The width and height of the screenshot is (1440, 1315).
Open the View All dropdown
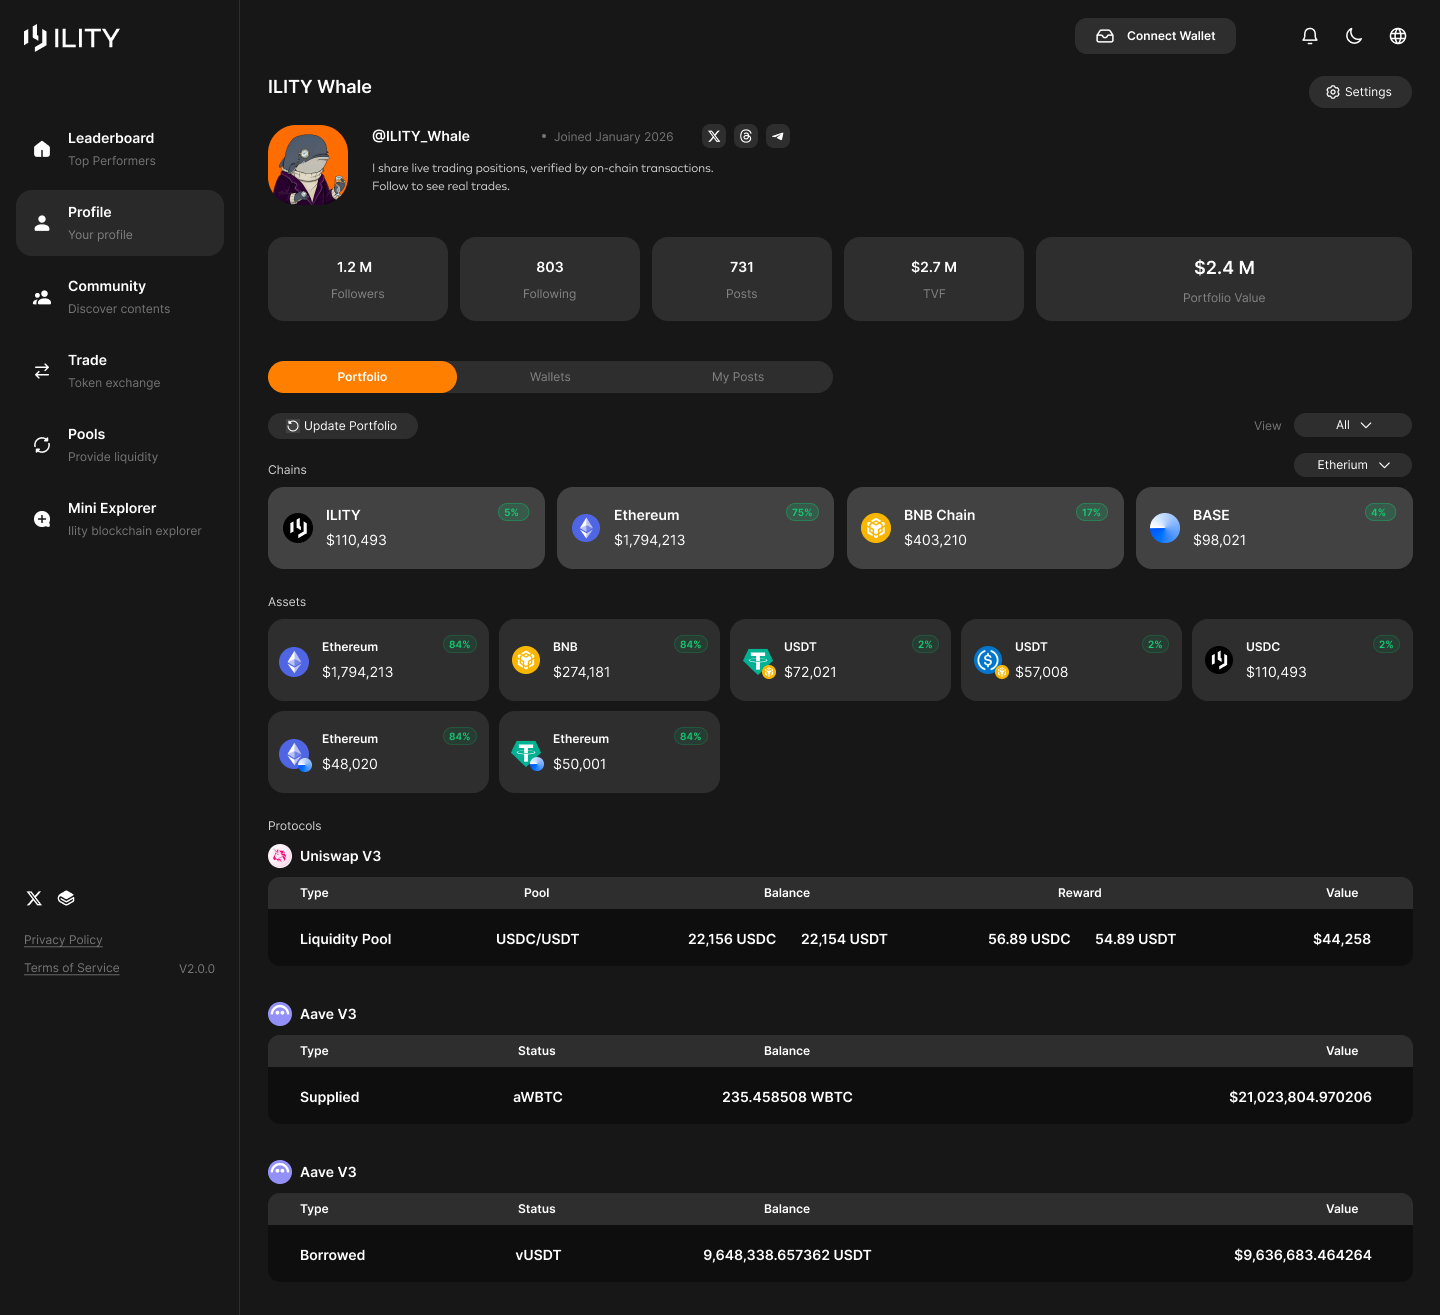(1353, 425)
